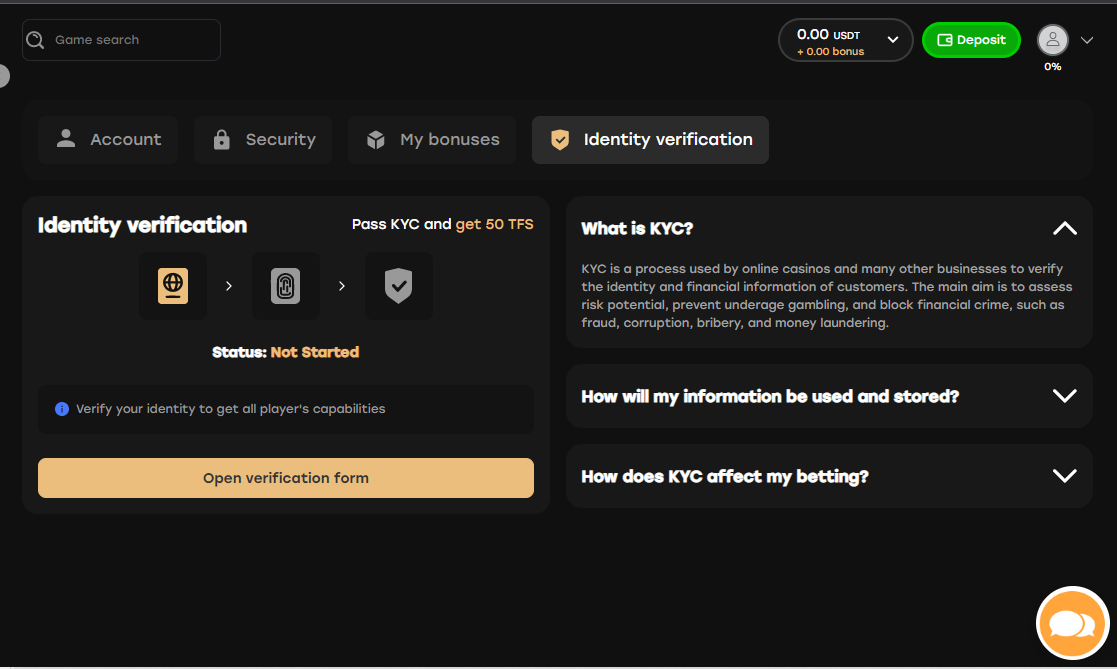The width and height of the screenshot is (1117, 669).
Task: Click the get 50 TFS text
Action: pos(494,224)
